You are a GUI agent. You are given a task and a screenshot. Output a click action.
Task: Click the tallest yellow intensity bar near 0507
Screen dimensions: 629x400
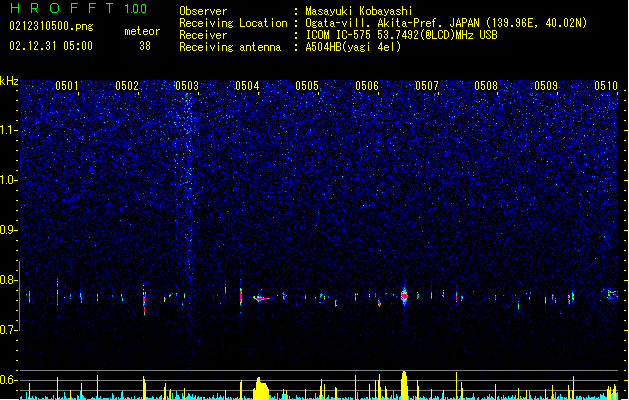pyautogui.click(x=404, y=385)
